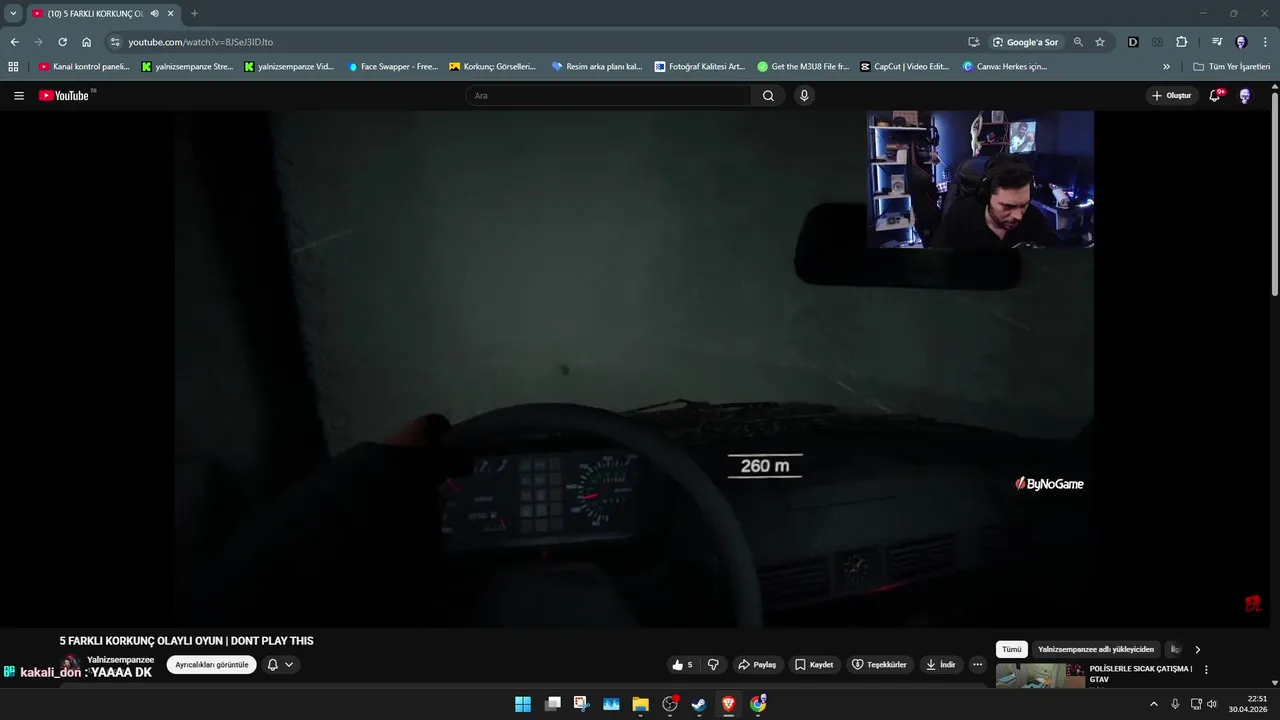The image size is (1280, 720).
Task: Open yalnizsempanze Stre bookmark
Action: (x=187, y=67)
